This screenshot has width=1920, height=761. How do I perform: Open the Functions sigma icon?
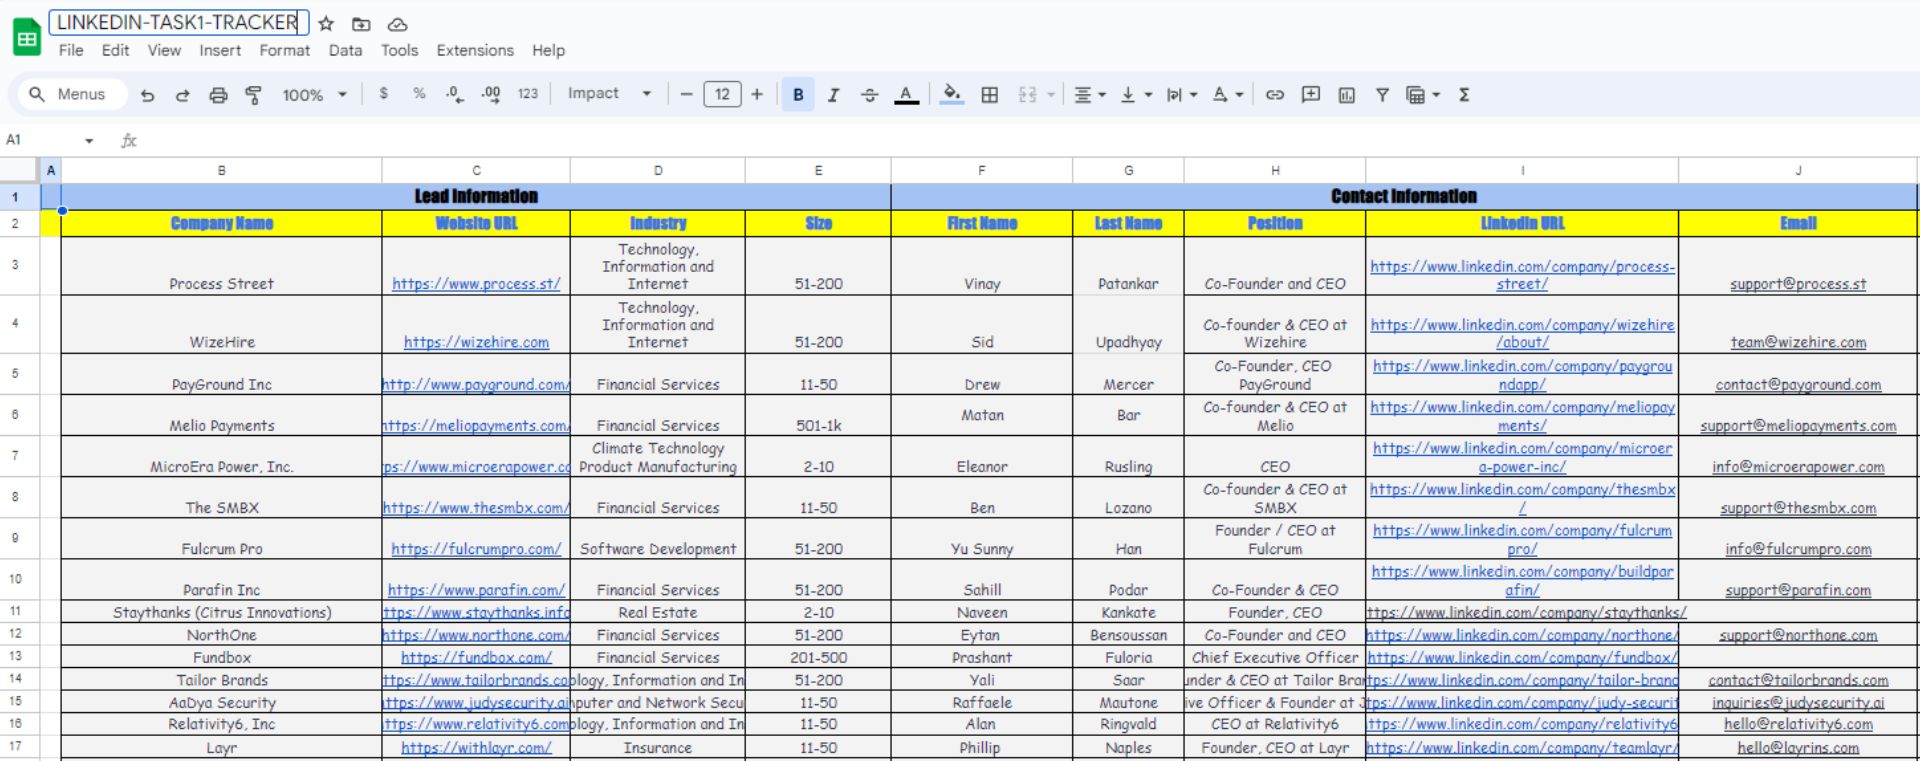(1464, 95)
